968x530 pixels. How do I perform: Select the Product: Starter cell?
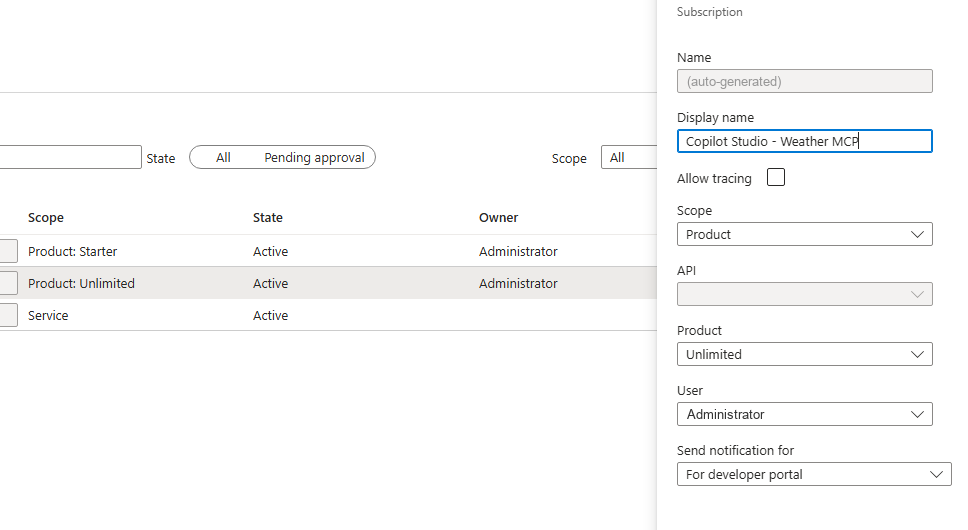pyautogui.click(x=72, y=252)
